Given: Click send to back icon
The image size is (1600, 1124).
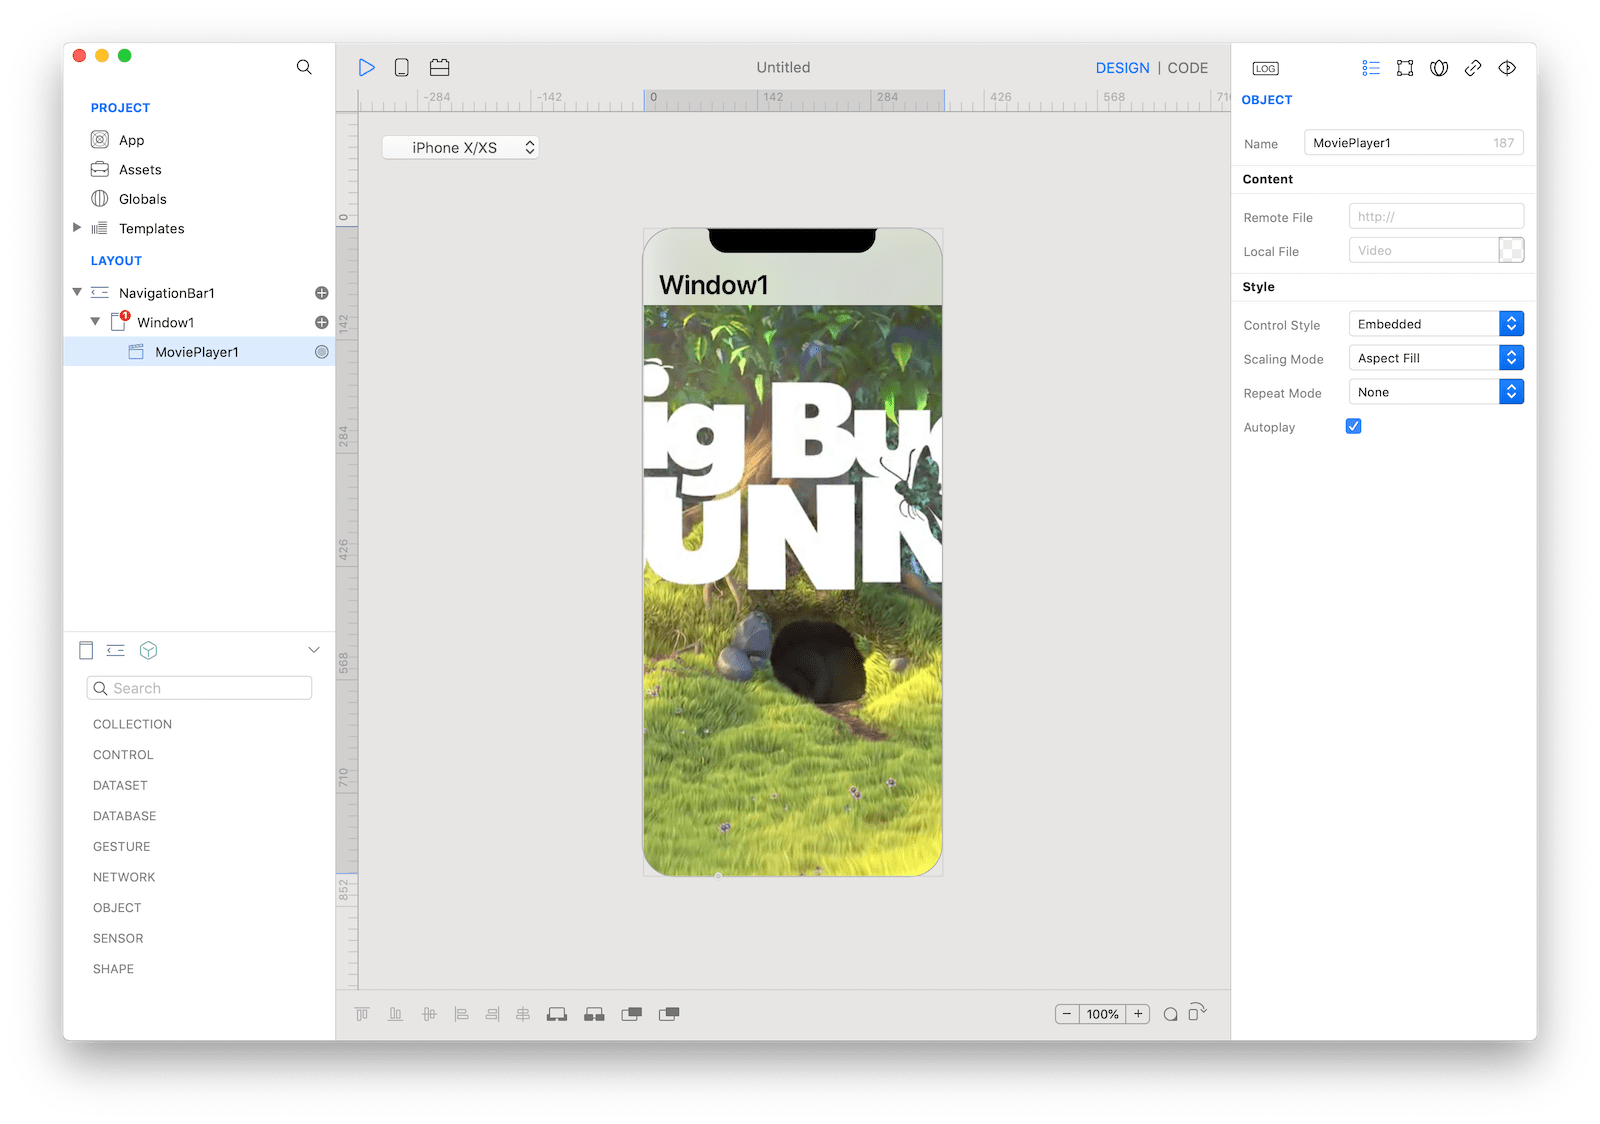Looking at the screenshot, I should tap(669, 1014).
